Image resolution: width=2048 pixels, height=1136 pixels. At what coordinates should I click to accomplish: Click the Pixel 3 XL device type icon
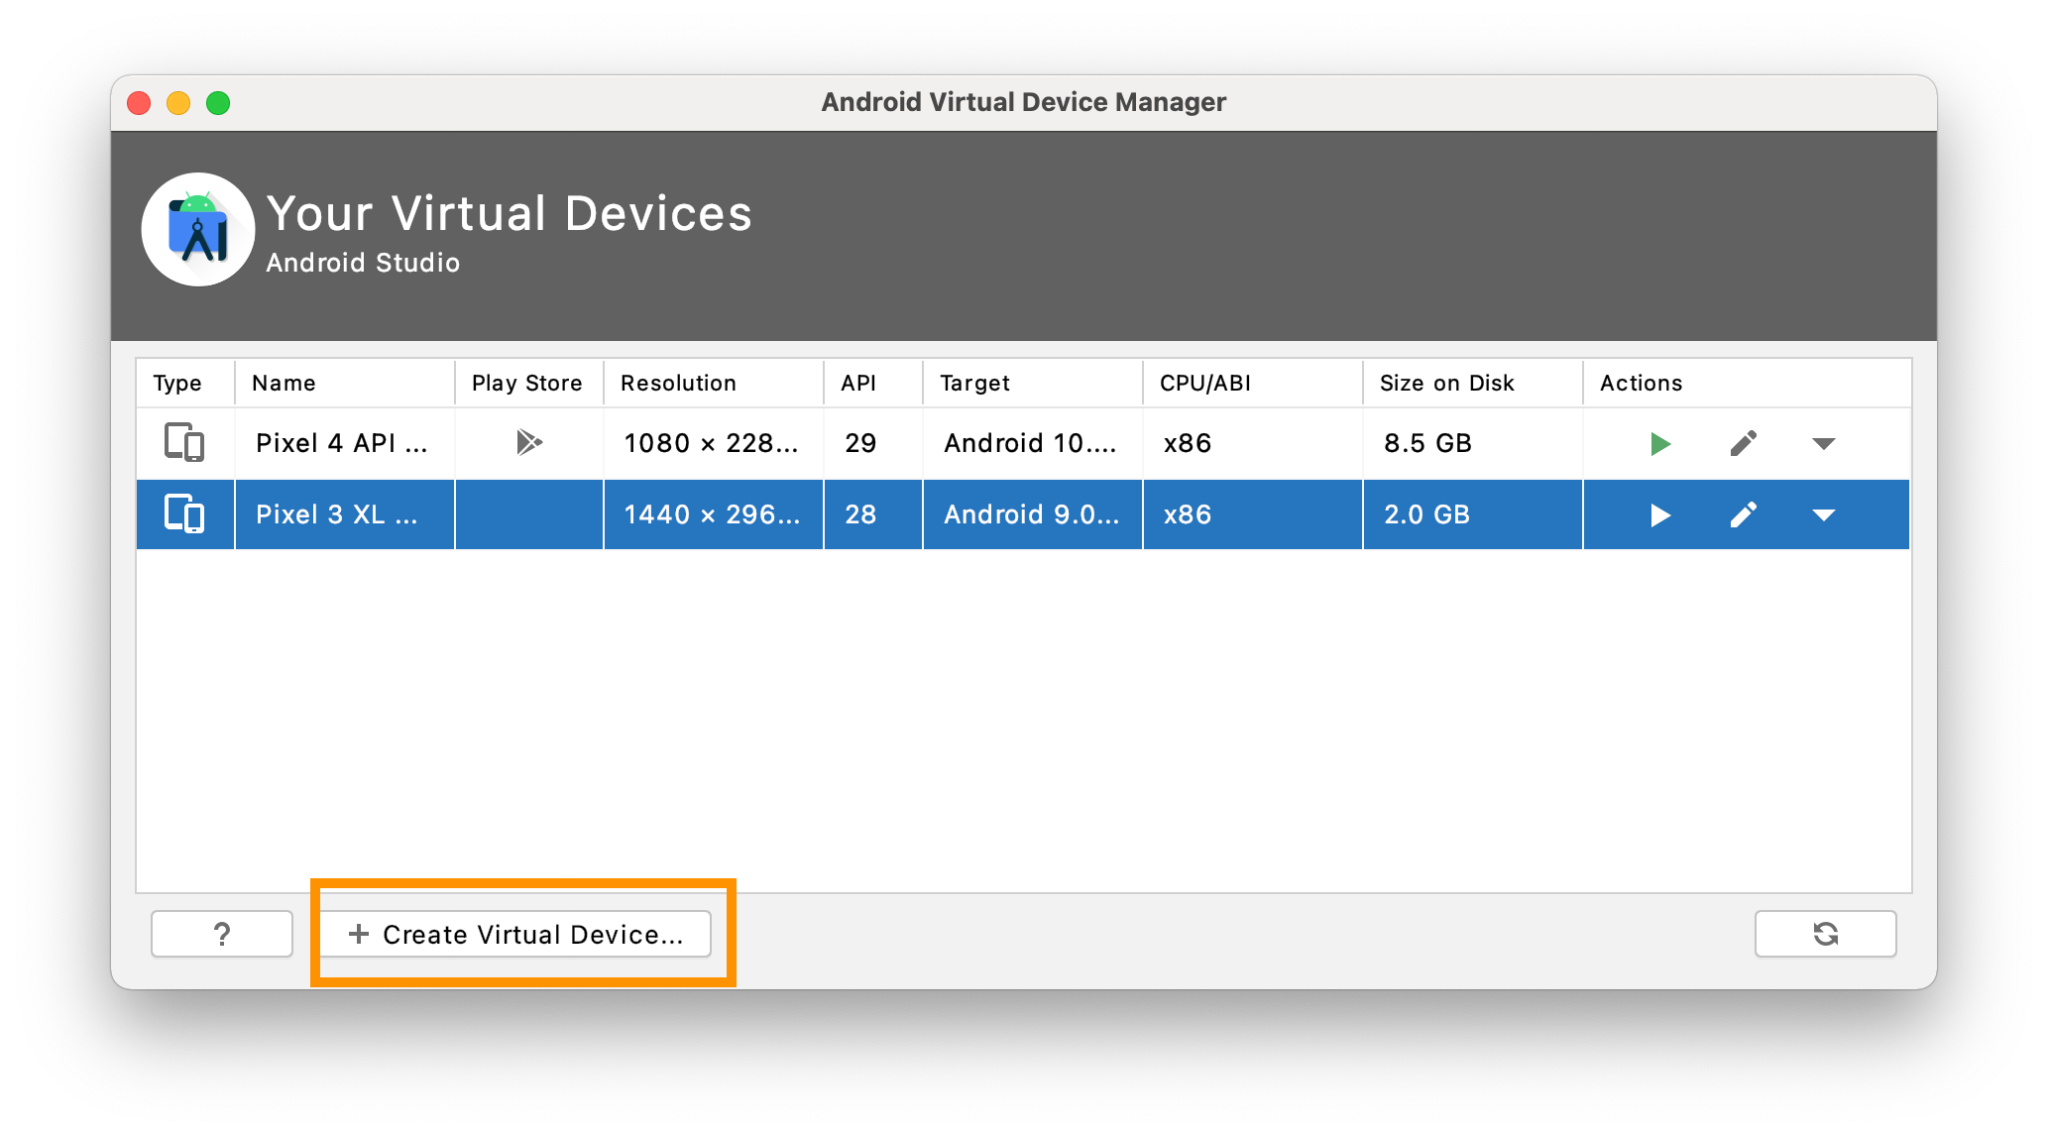[184, 514]
